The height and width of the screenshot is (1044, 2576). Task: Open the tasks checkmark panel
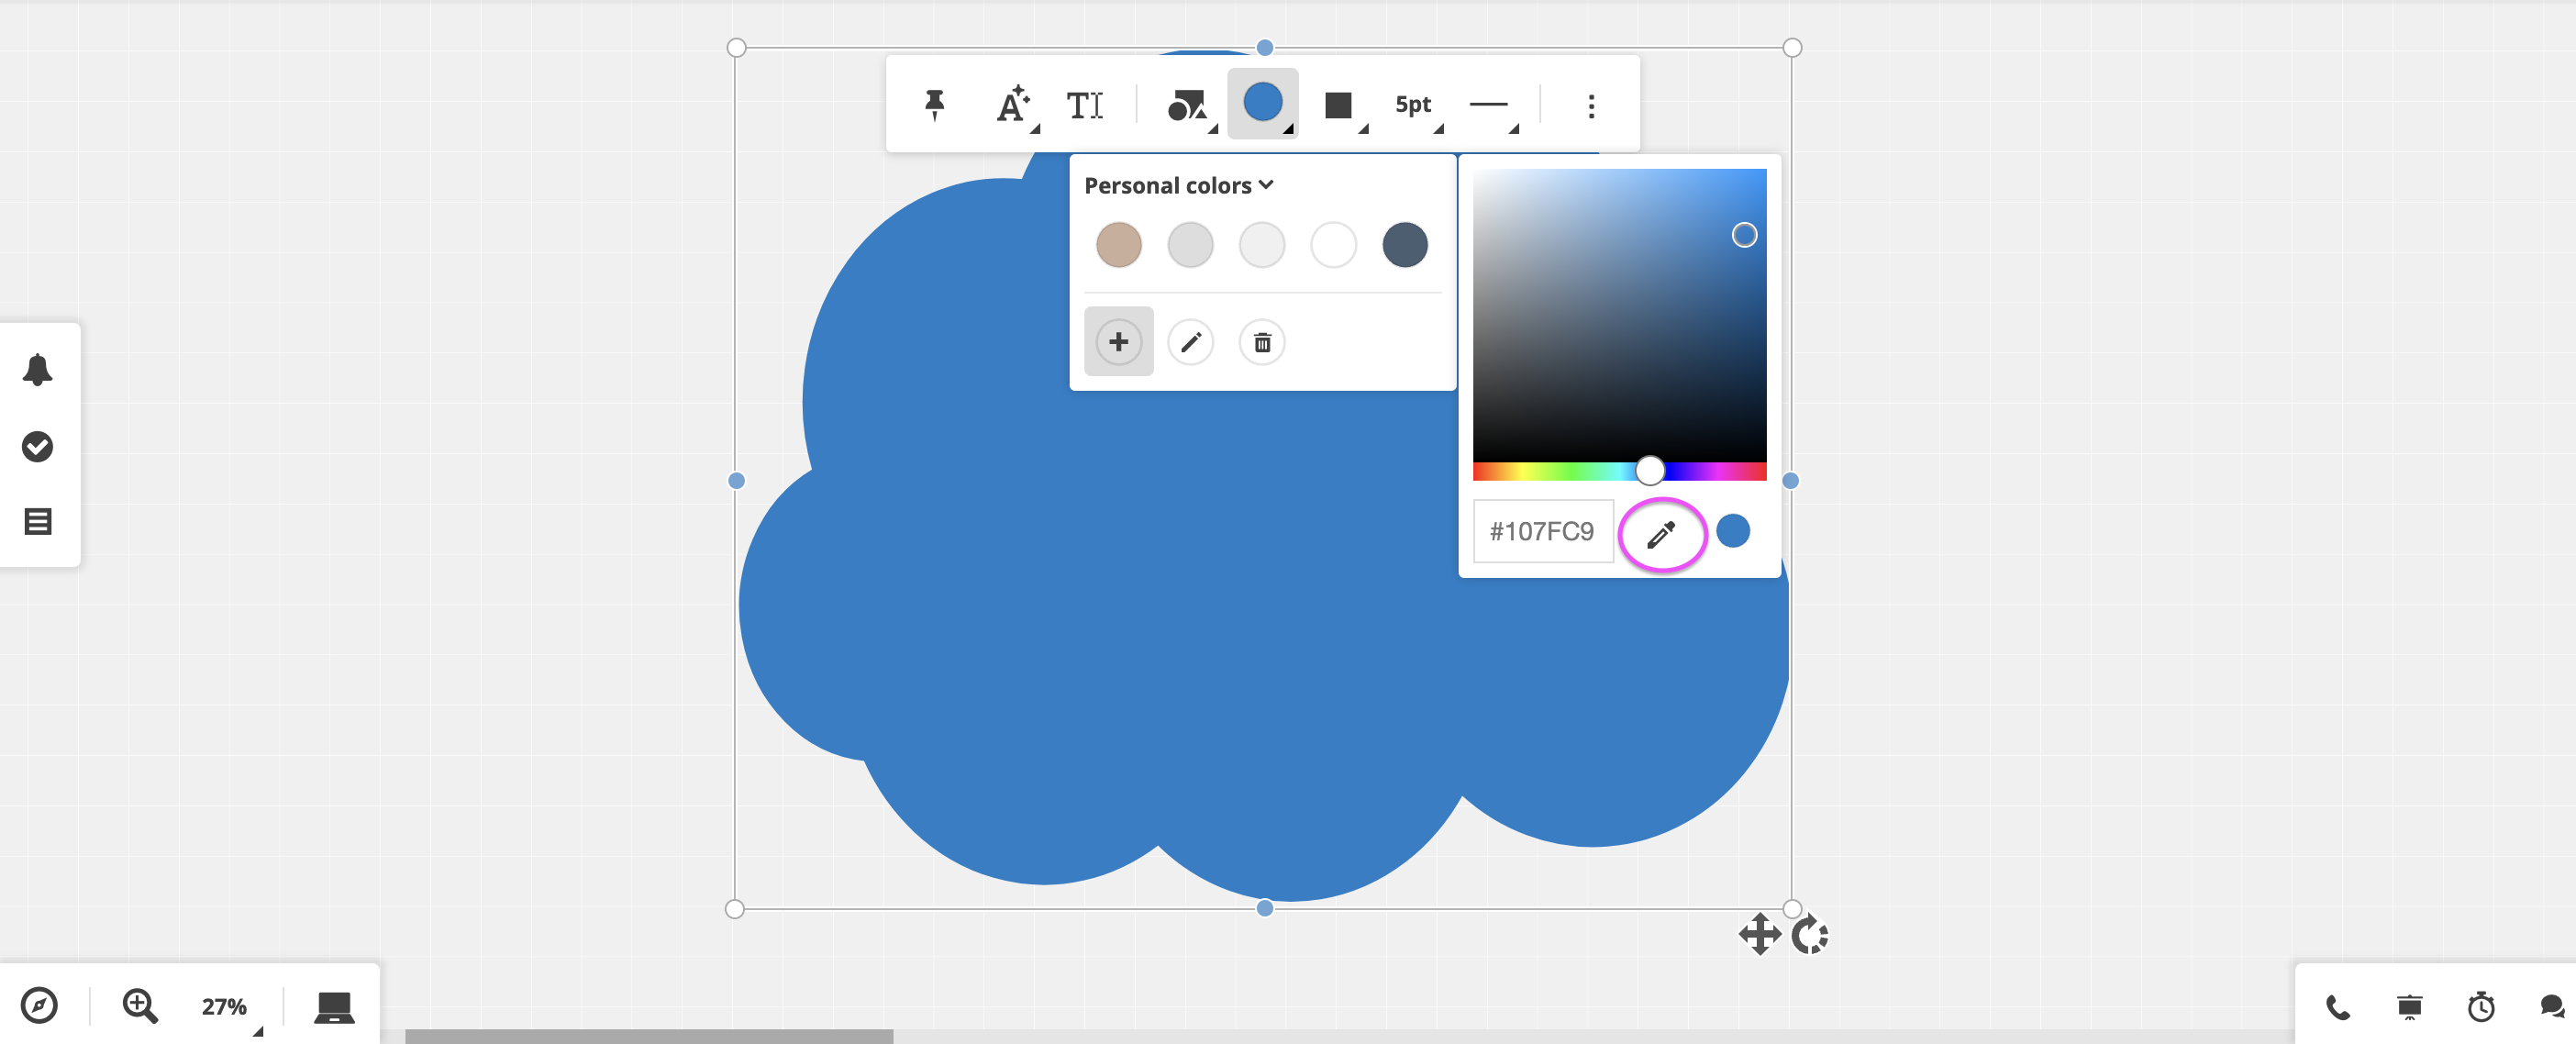click(x=38, y=446)
